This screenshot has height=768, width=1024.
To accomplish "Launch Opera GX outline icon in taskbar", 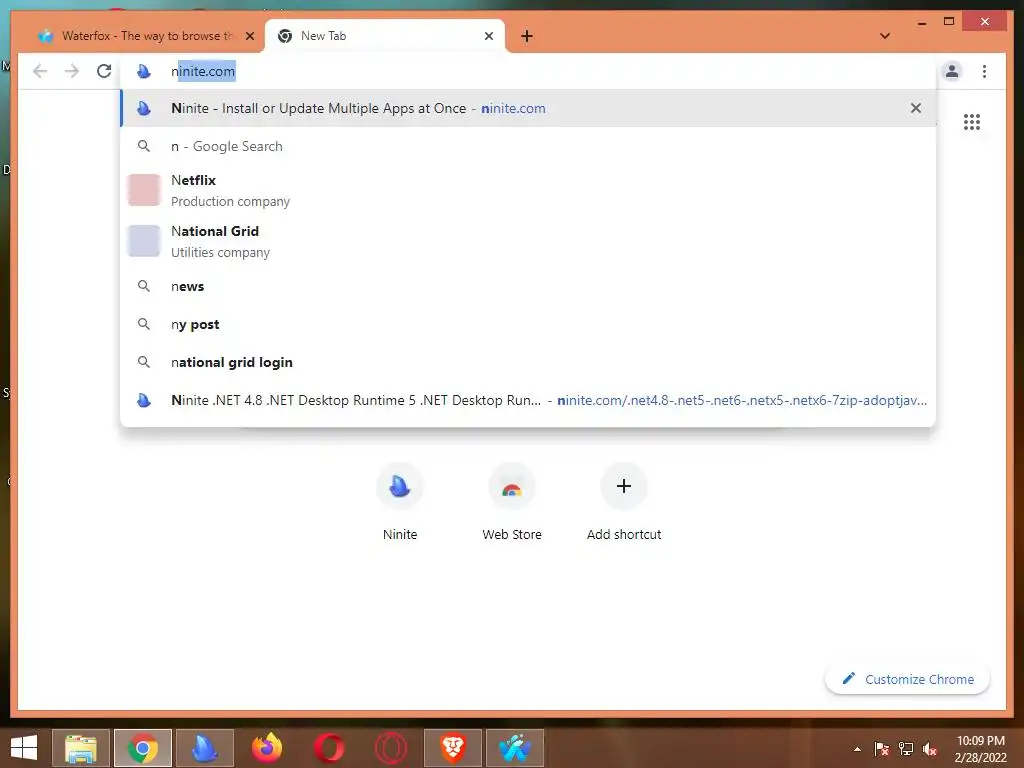I will pos(391,748).
